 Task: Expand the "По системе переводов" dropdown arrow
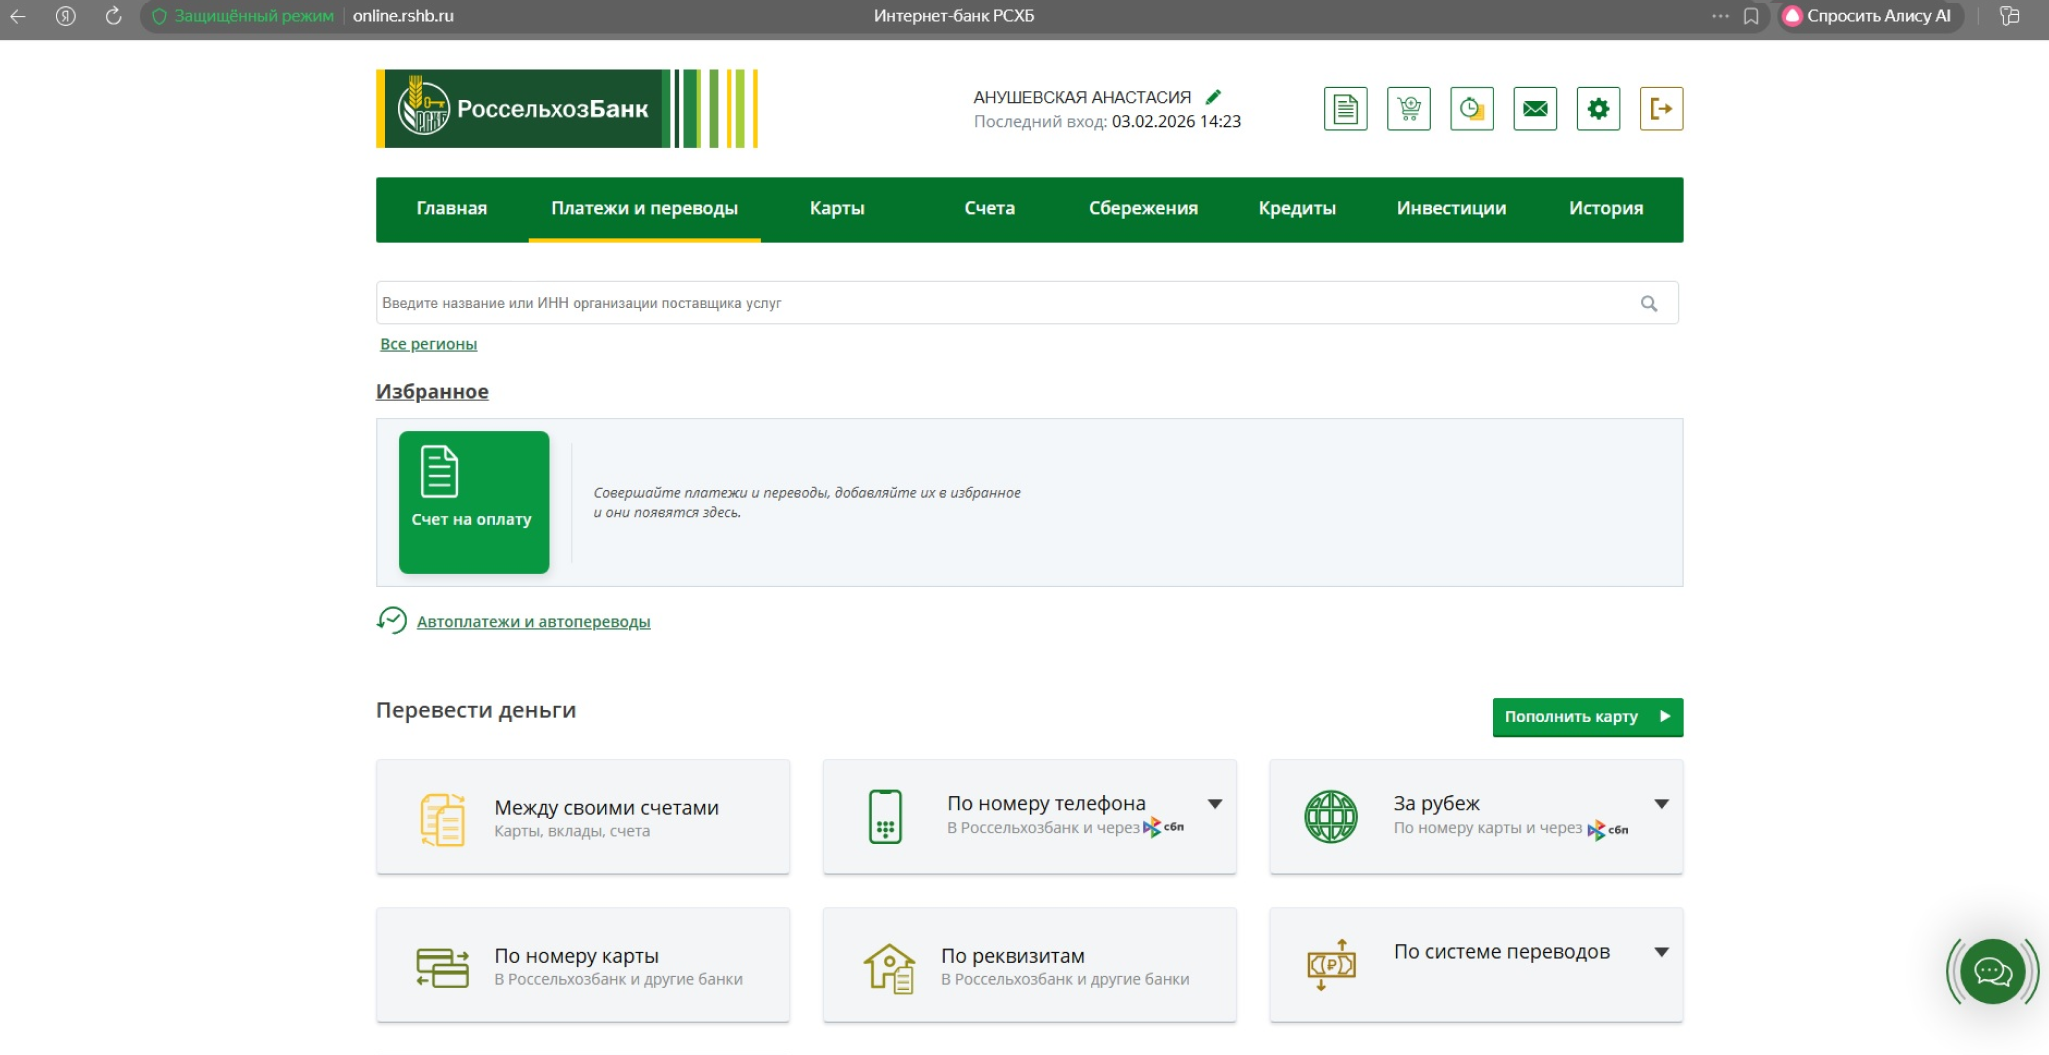tap(1661, 952)
